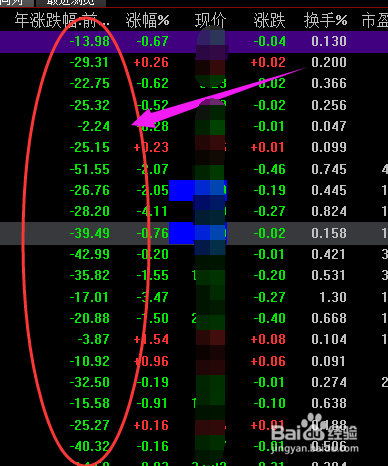This screenshot has width=388, height=466.
Task: Select the turnover value 0.158
Action: (329, 233)
